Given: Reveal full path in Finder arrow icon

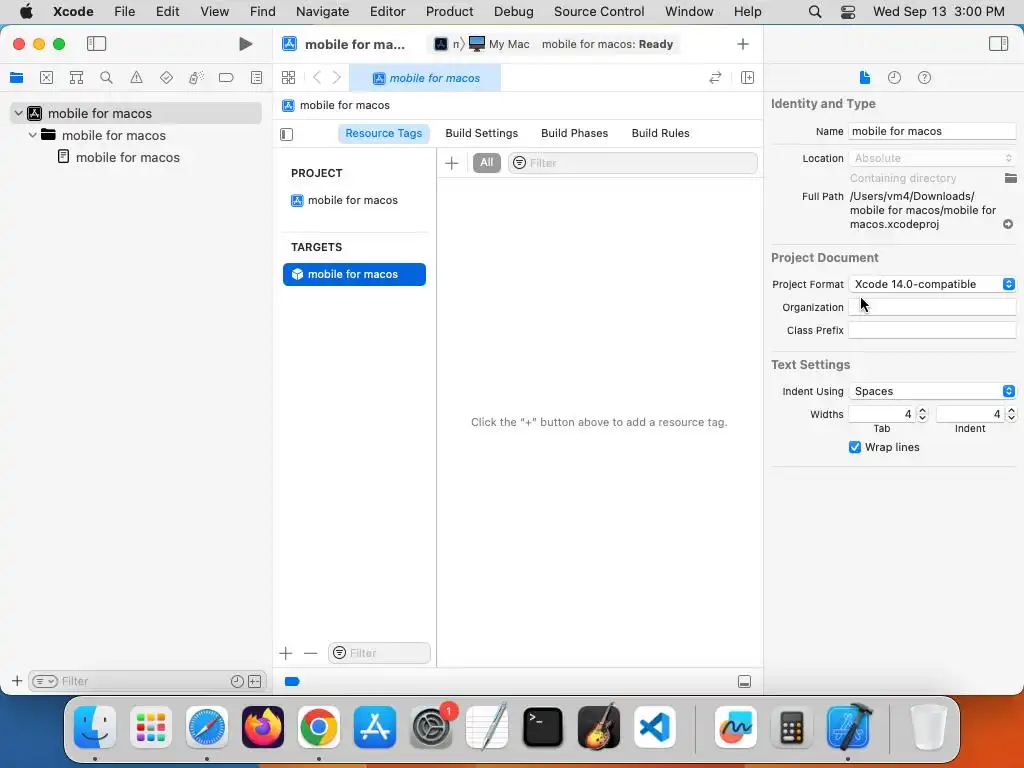Looking at the screenshot, I should [1008, 224].
